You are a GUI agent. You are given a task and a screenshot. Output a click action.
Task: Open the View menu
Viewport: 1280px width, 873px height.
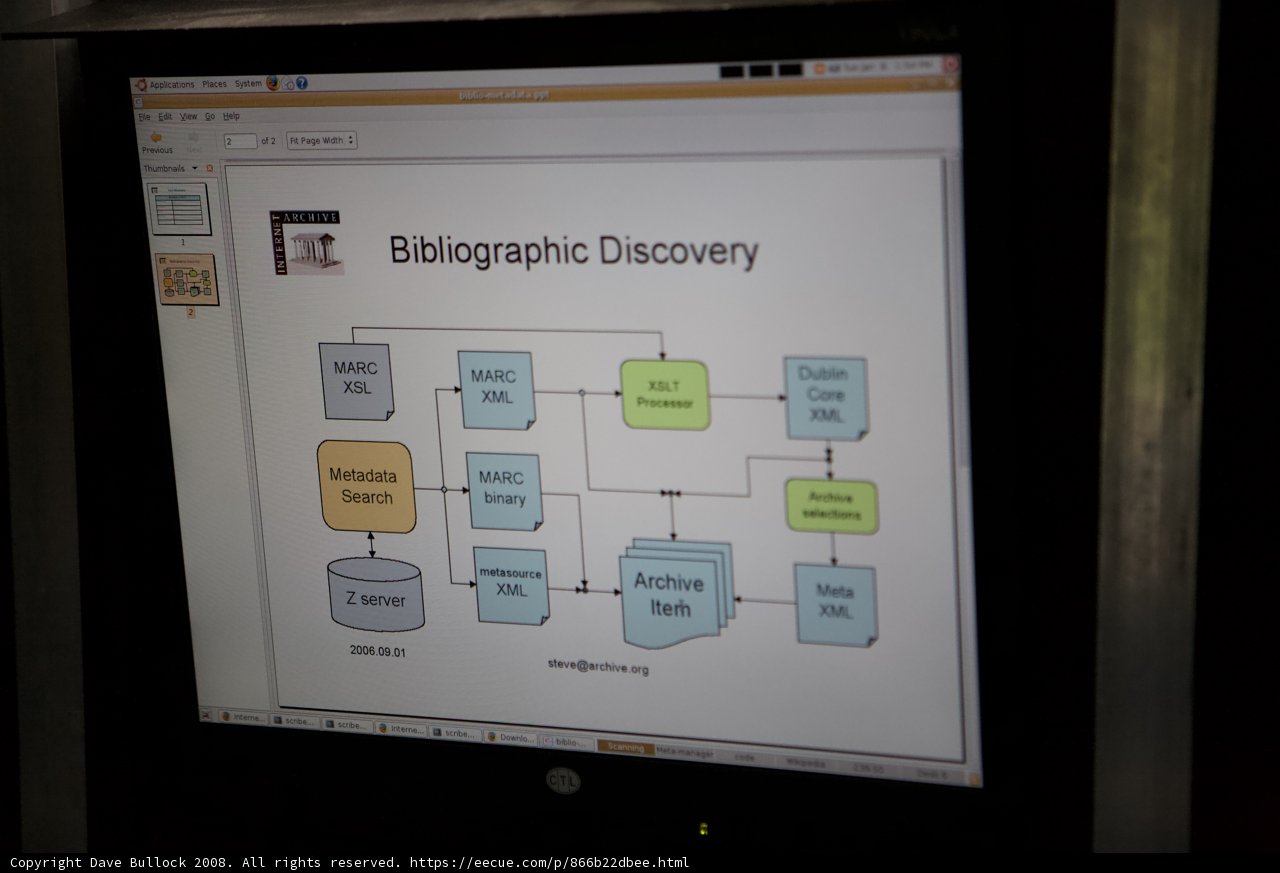tap(188, 117)
